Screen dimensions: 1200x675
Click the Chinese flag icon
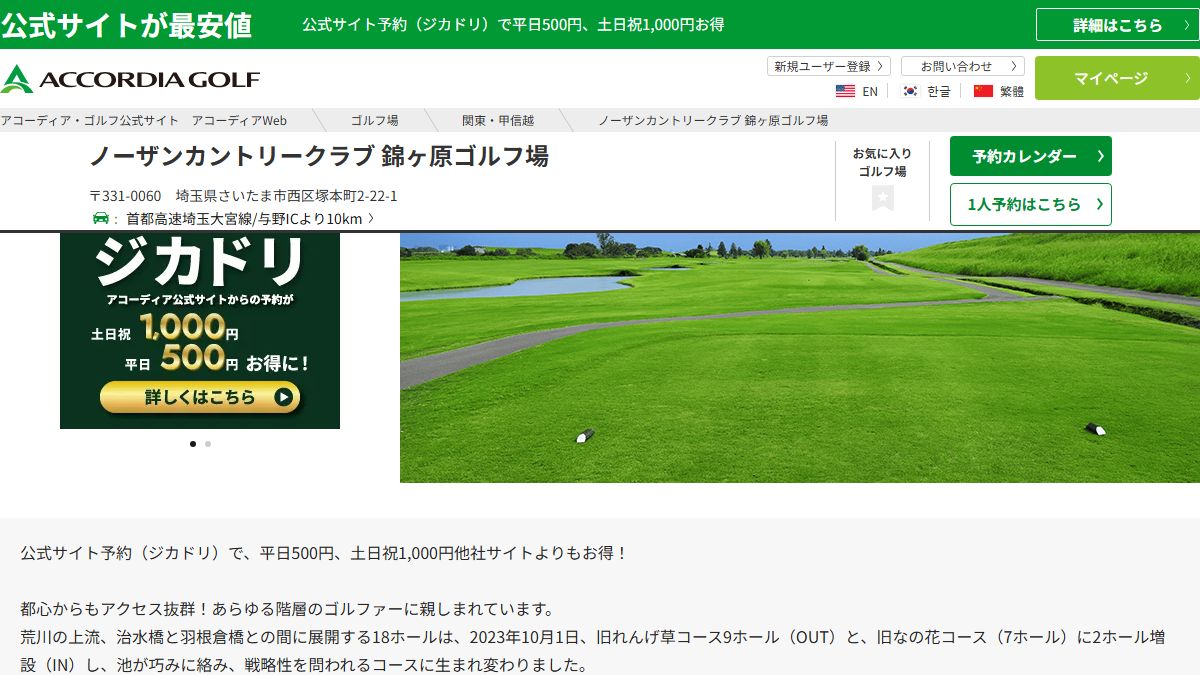(983, 91)
